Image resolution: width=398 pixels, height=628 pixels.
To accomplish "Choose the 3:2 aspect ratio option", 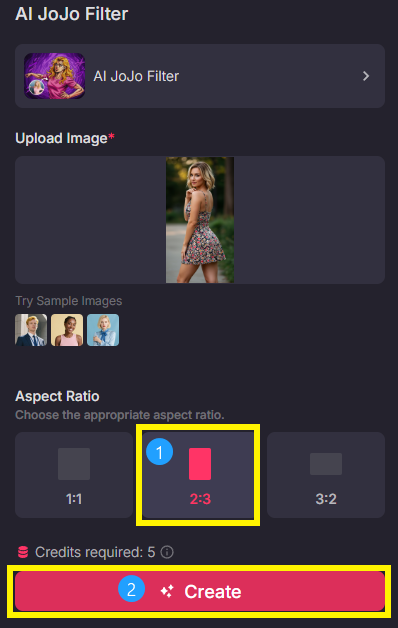I will point(326,475).
